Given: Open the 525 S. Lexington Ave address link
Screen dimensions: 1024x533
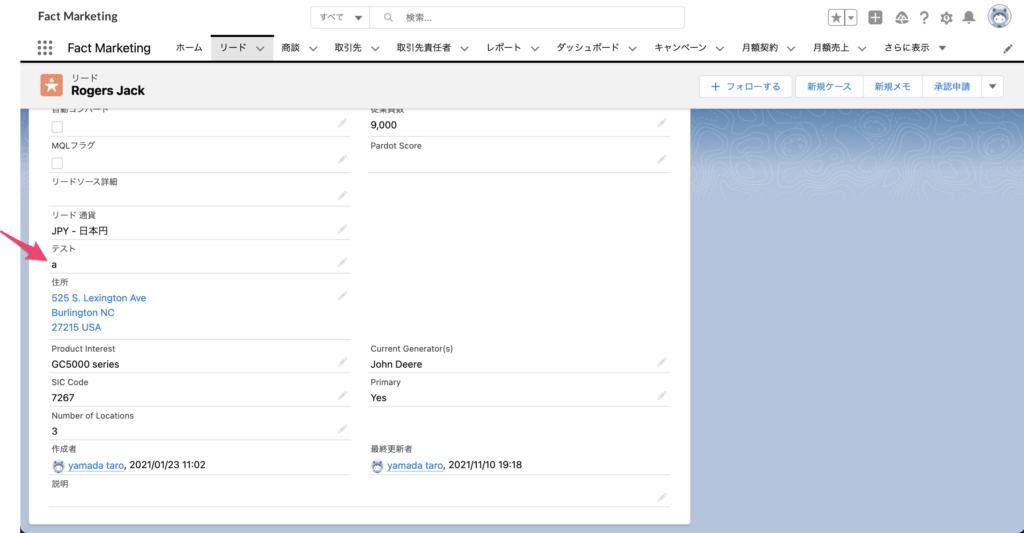Looking at the screenshot, I should point(99,298).
